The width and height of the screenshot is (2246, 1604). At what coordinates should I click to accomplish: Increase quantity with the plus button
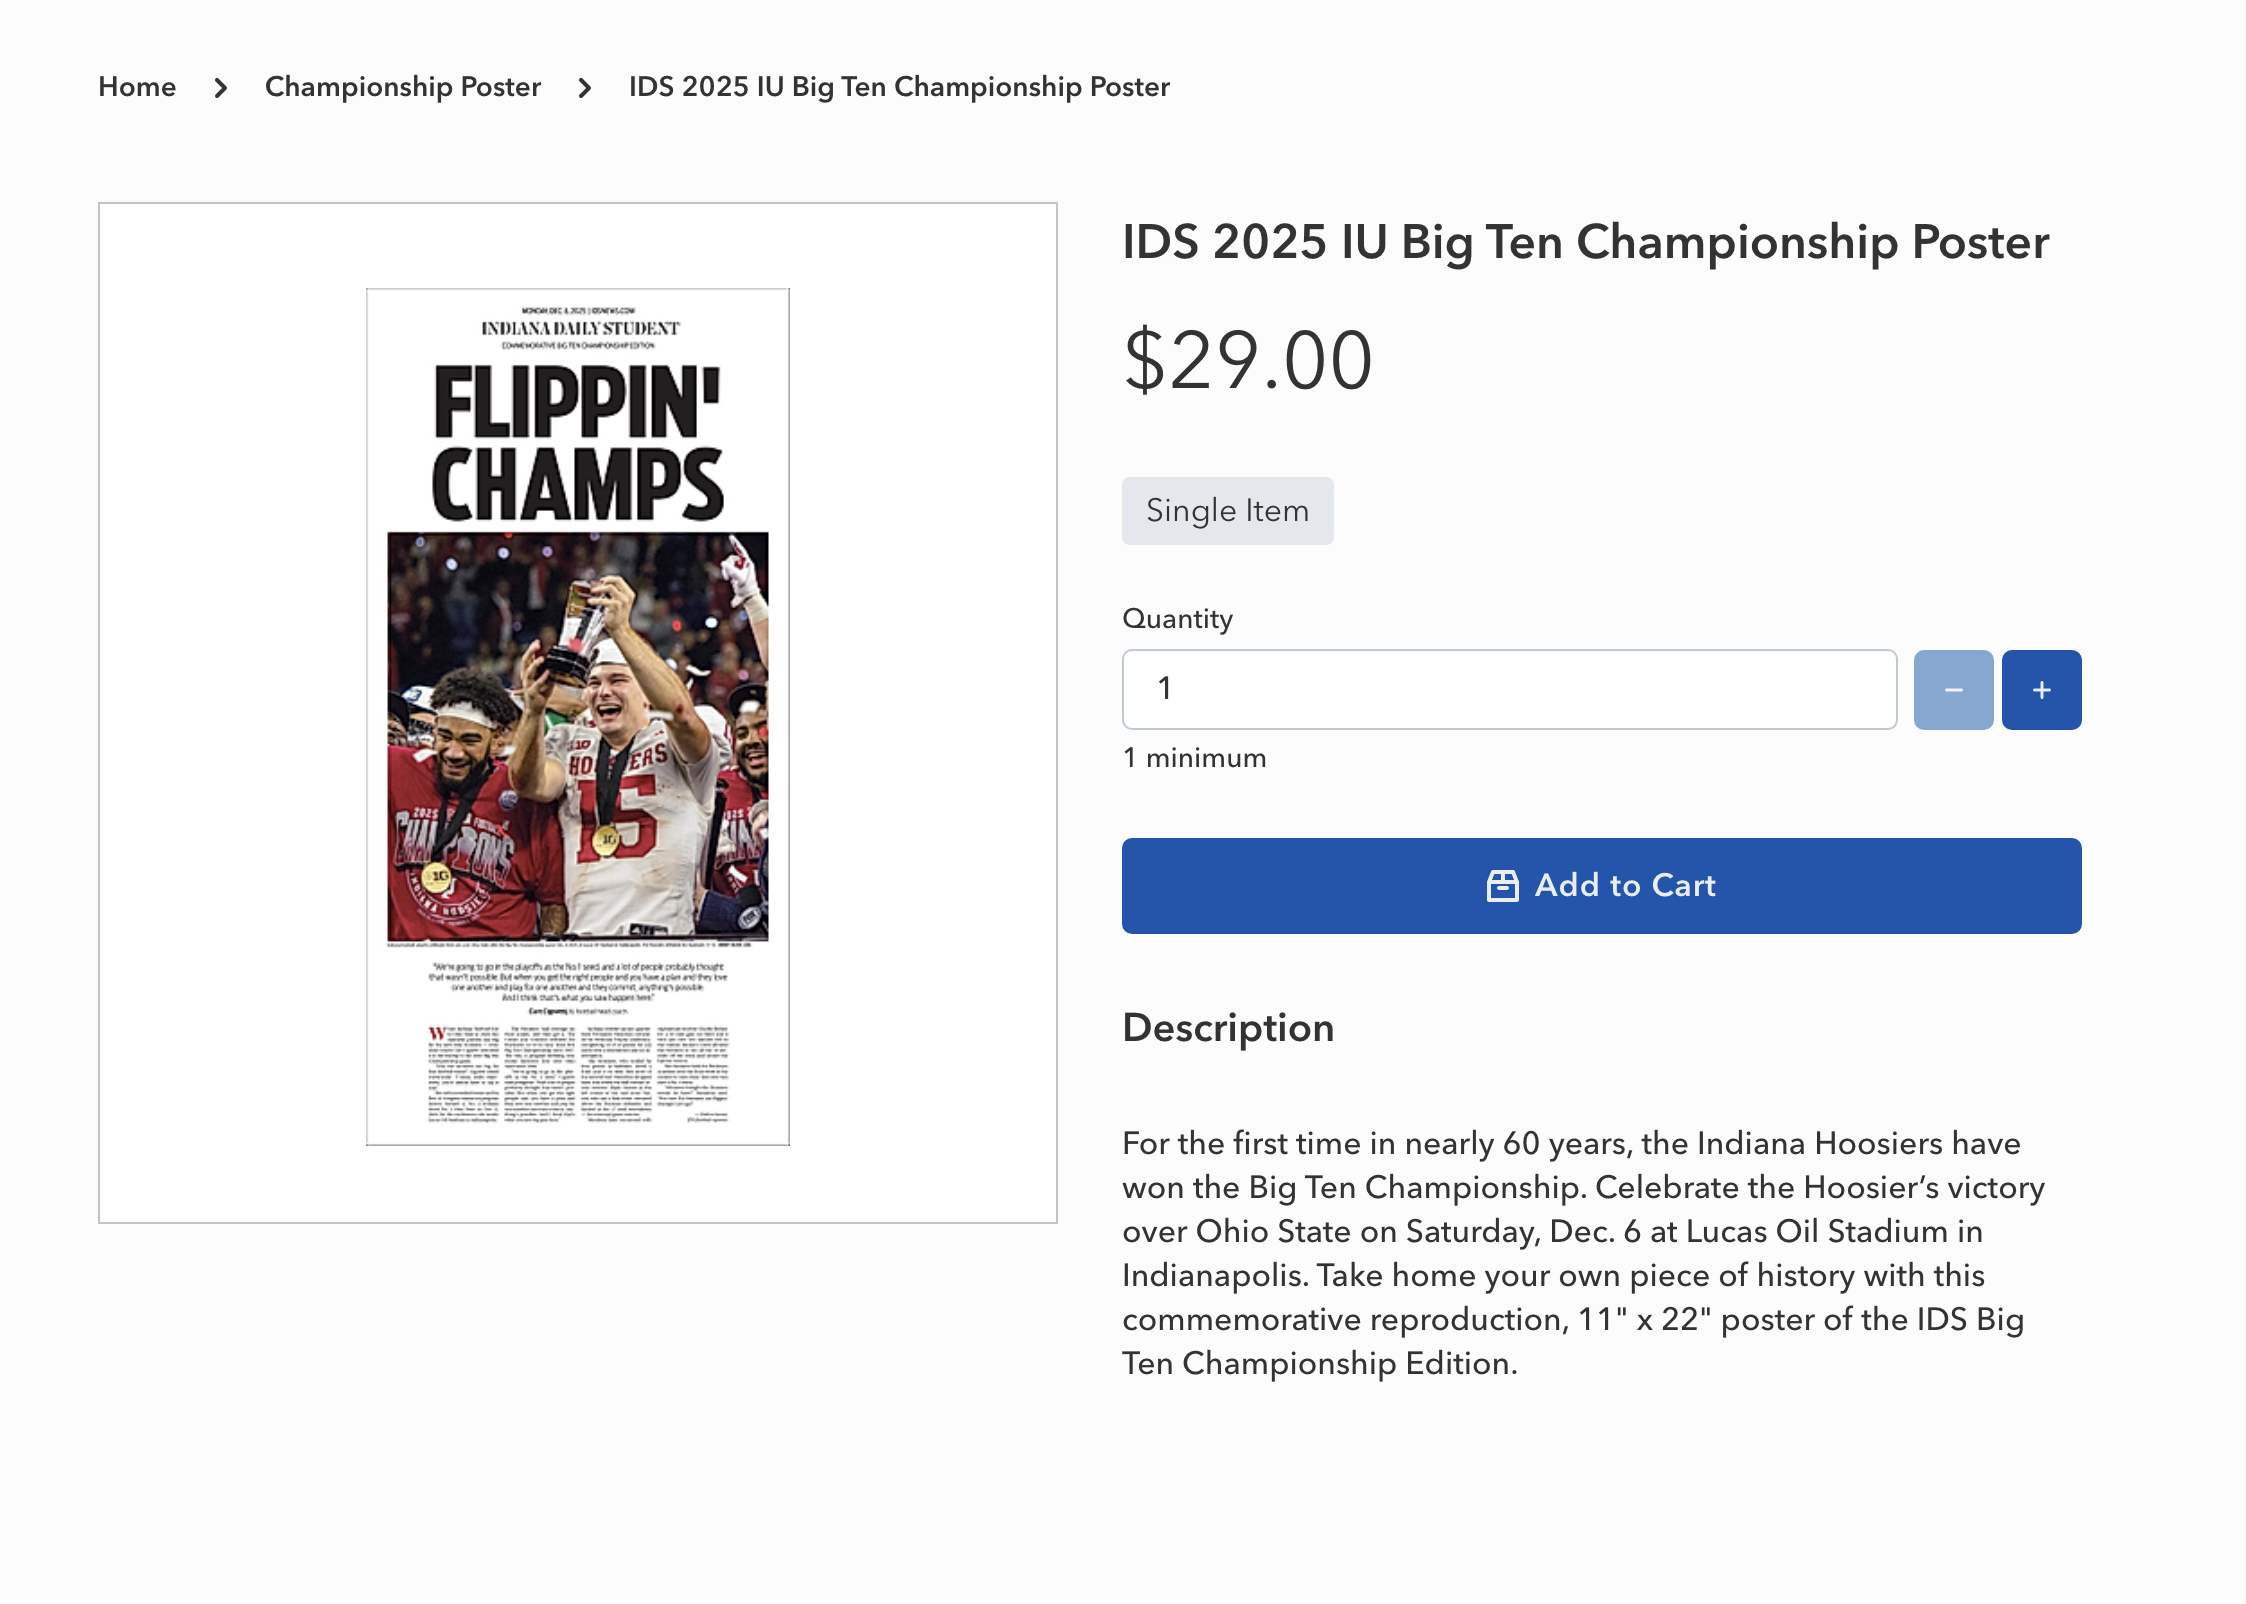point(2041,690)
